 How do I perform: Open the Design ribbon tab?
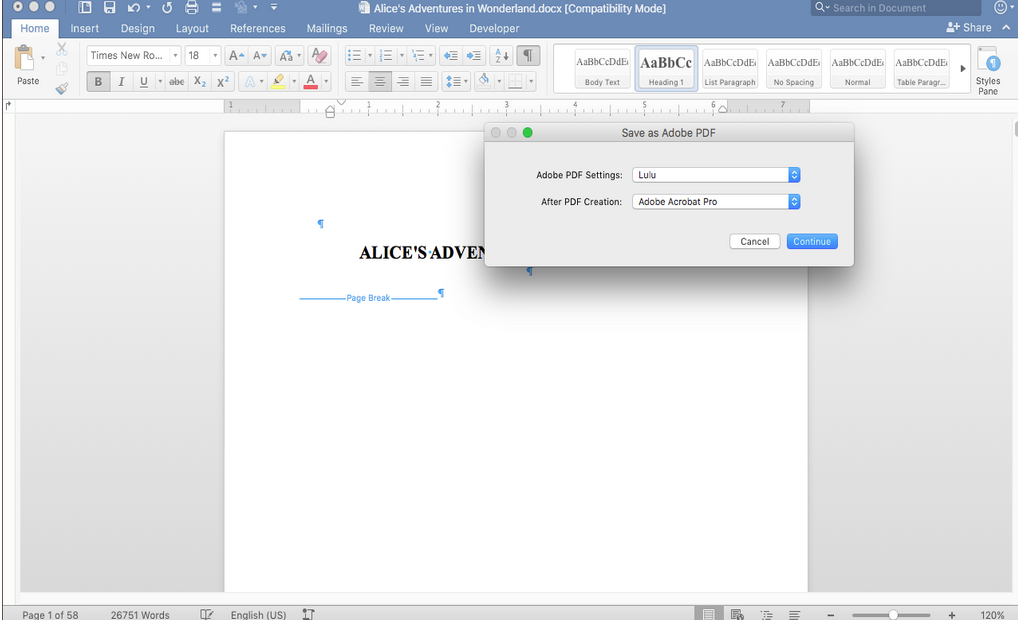click(x=138, y=29)
